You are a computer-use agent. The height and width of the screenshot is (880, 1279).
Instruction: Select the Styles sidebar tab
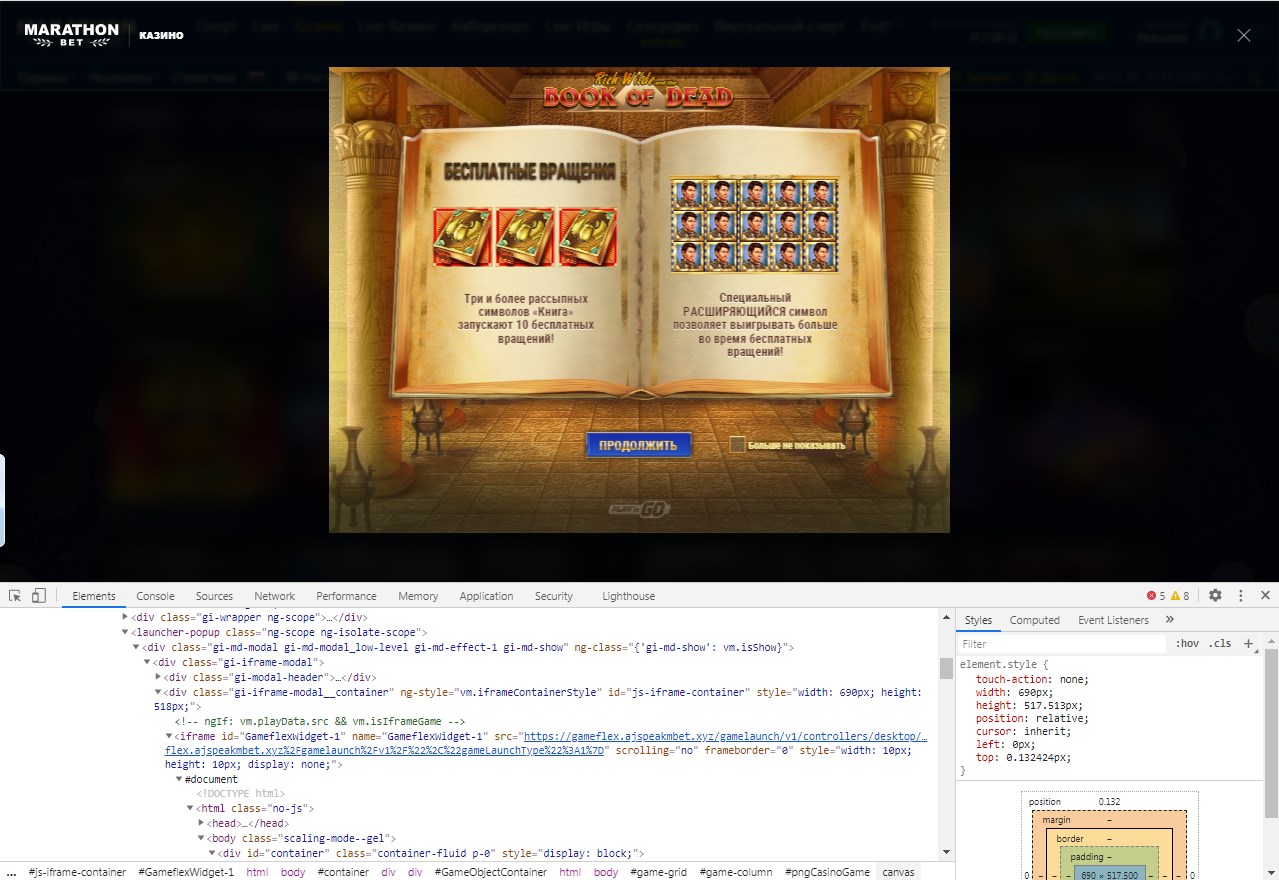[x=978, y=620]
